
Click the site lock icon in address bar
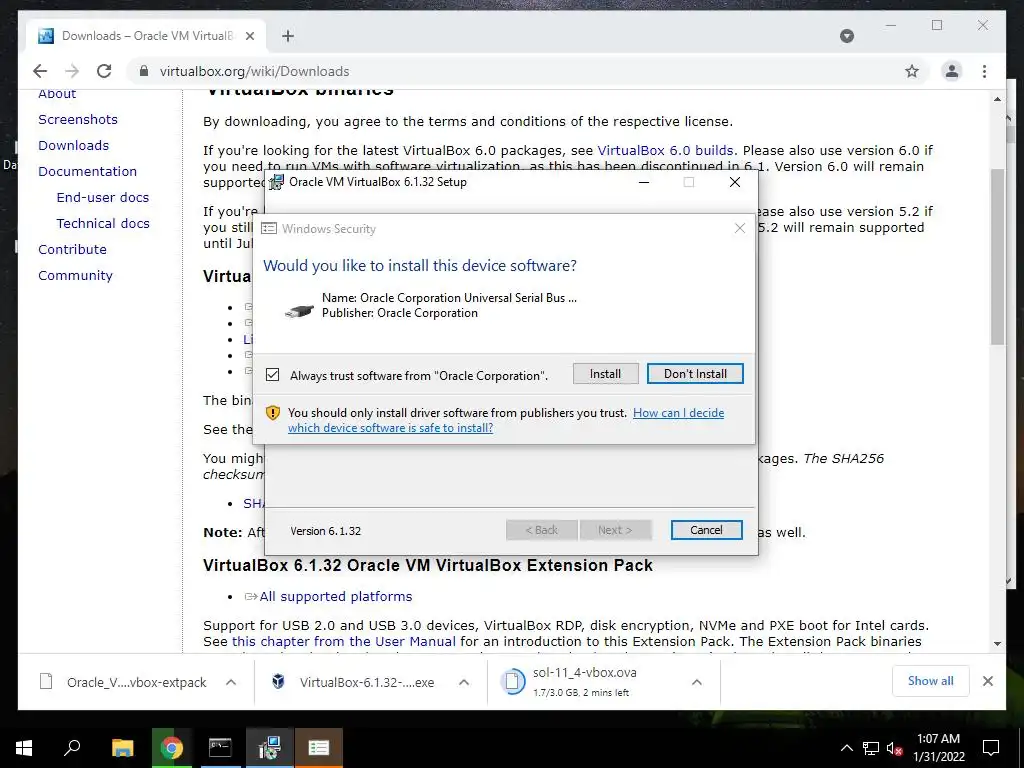point(144,71)
